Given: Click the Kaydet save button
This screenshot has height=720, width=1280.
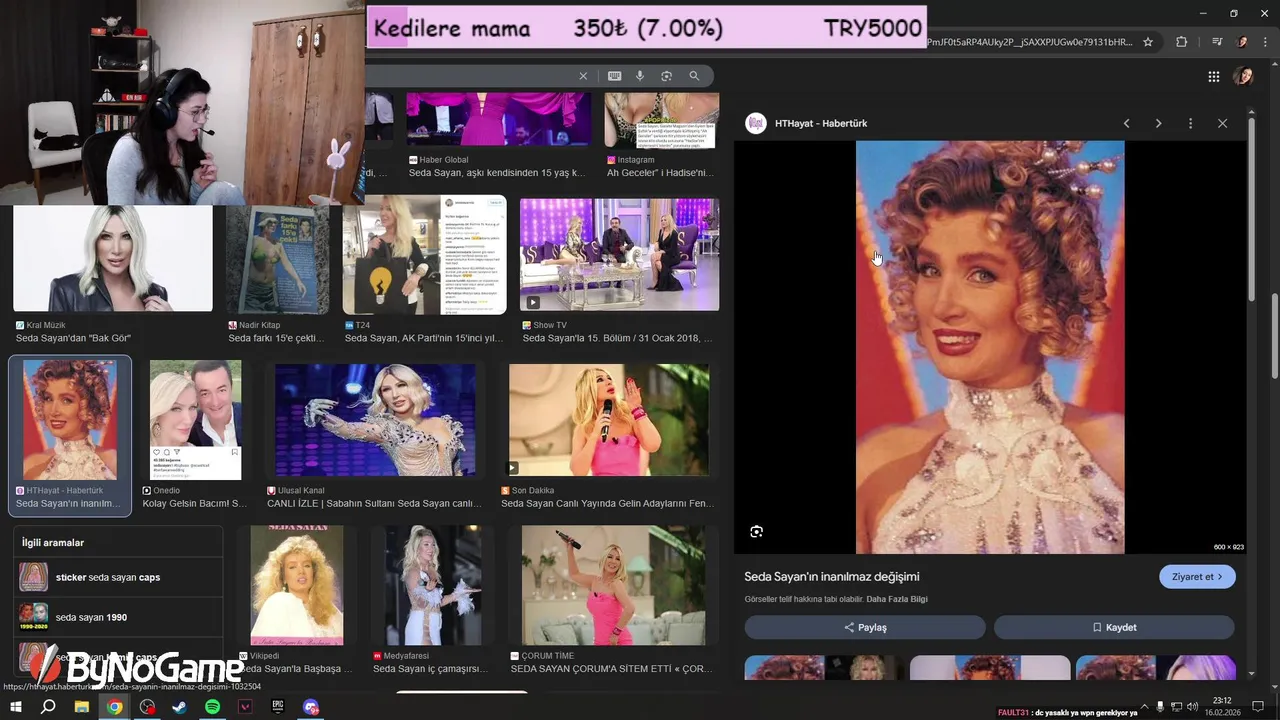Looking at the screenshot, I should 1114,627.
